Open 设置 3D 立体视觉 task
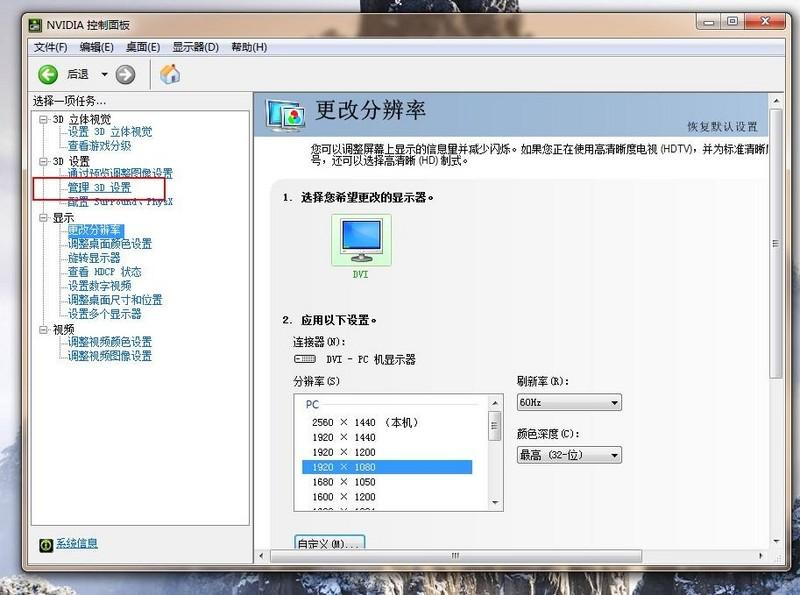Image resolution: width=800 pixels, height=595 pixels. pyautogui.click(x=110, y=132)
